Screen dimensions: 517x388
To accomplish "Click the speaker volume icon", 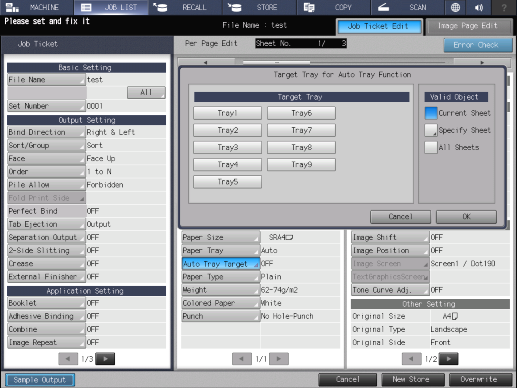I will tap(479, 7).
